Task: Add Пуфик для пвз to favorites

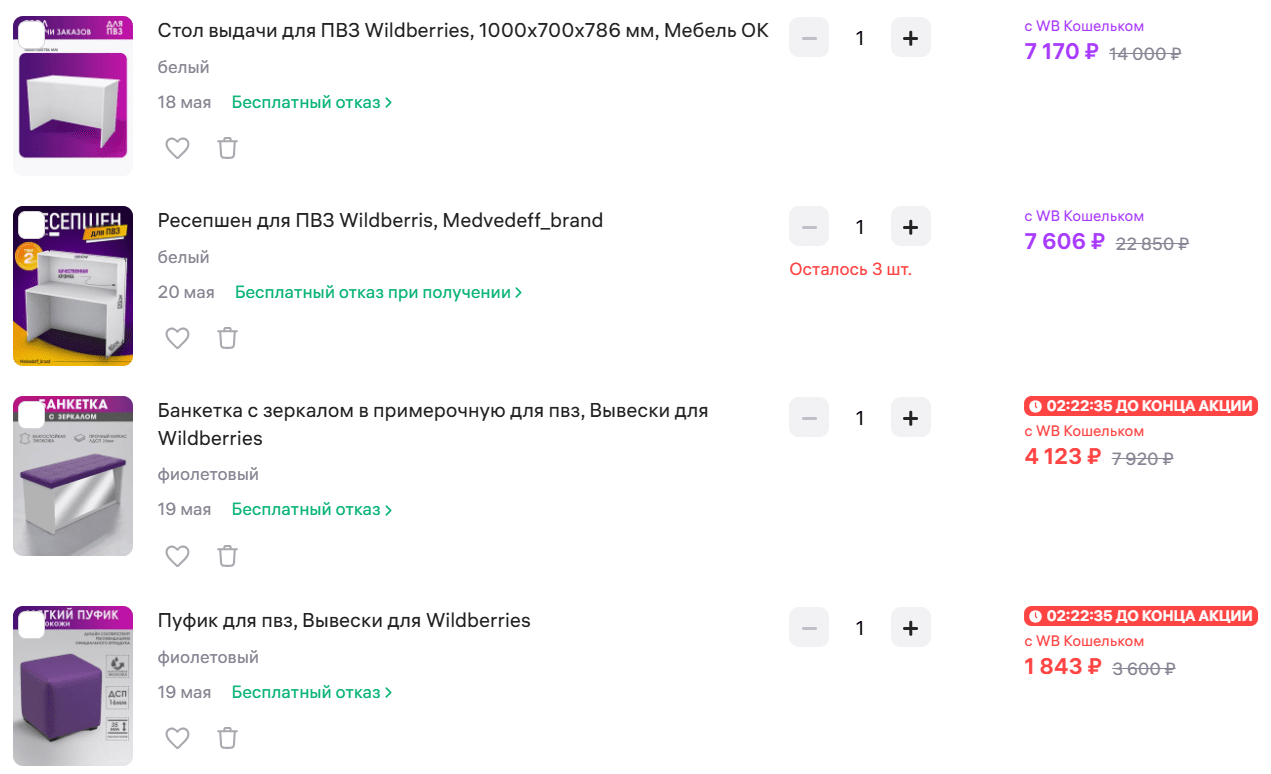Action: [x=177, y=738]
